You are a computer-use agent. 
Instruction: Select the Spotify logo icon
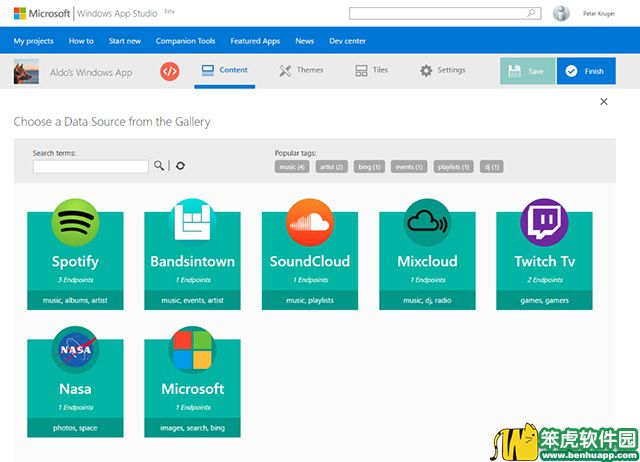coord(75,222)
